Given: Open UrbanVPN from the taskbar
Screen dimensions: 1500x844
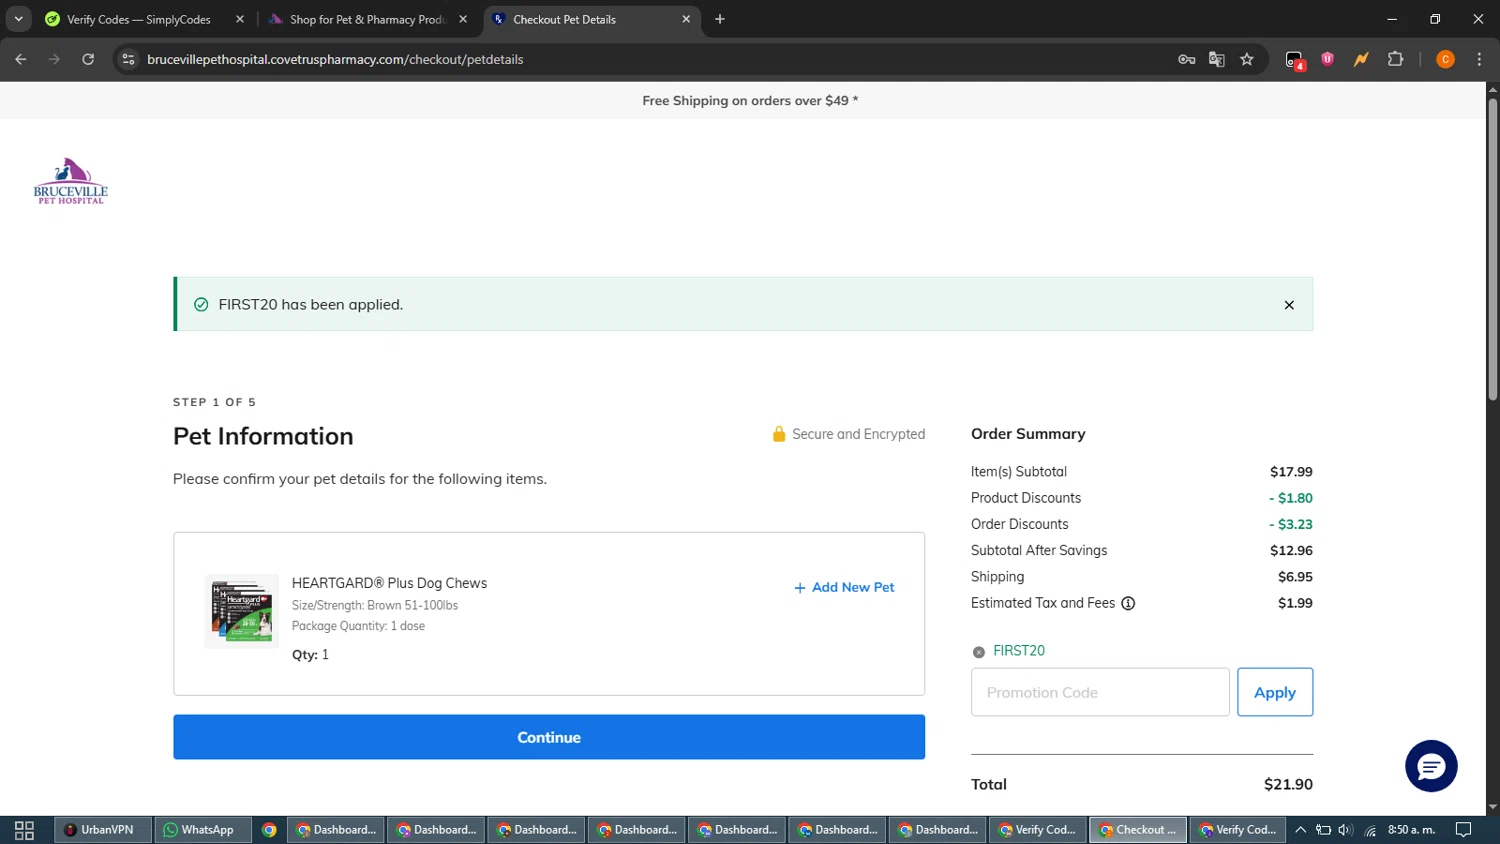Looking at the screenshot, I should pyautogui.click(x=102, y=830).
